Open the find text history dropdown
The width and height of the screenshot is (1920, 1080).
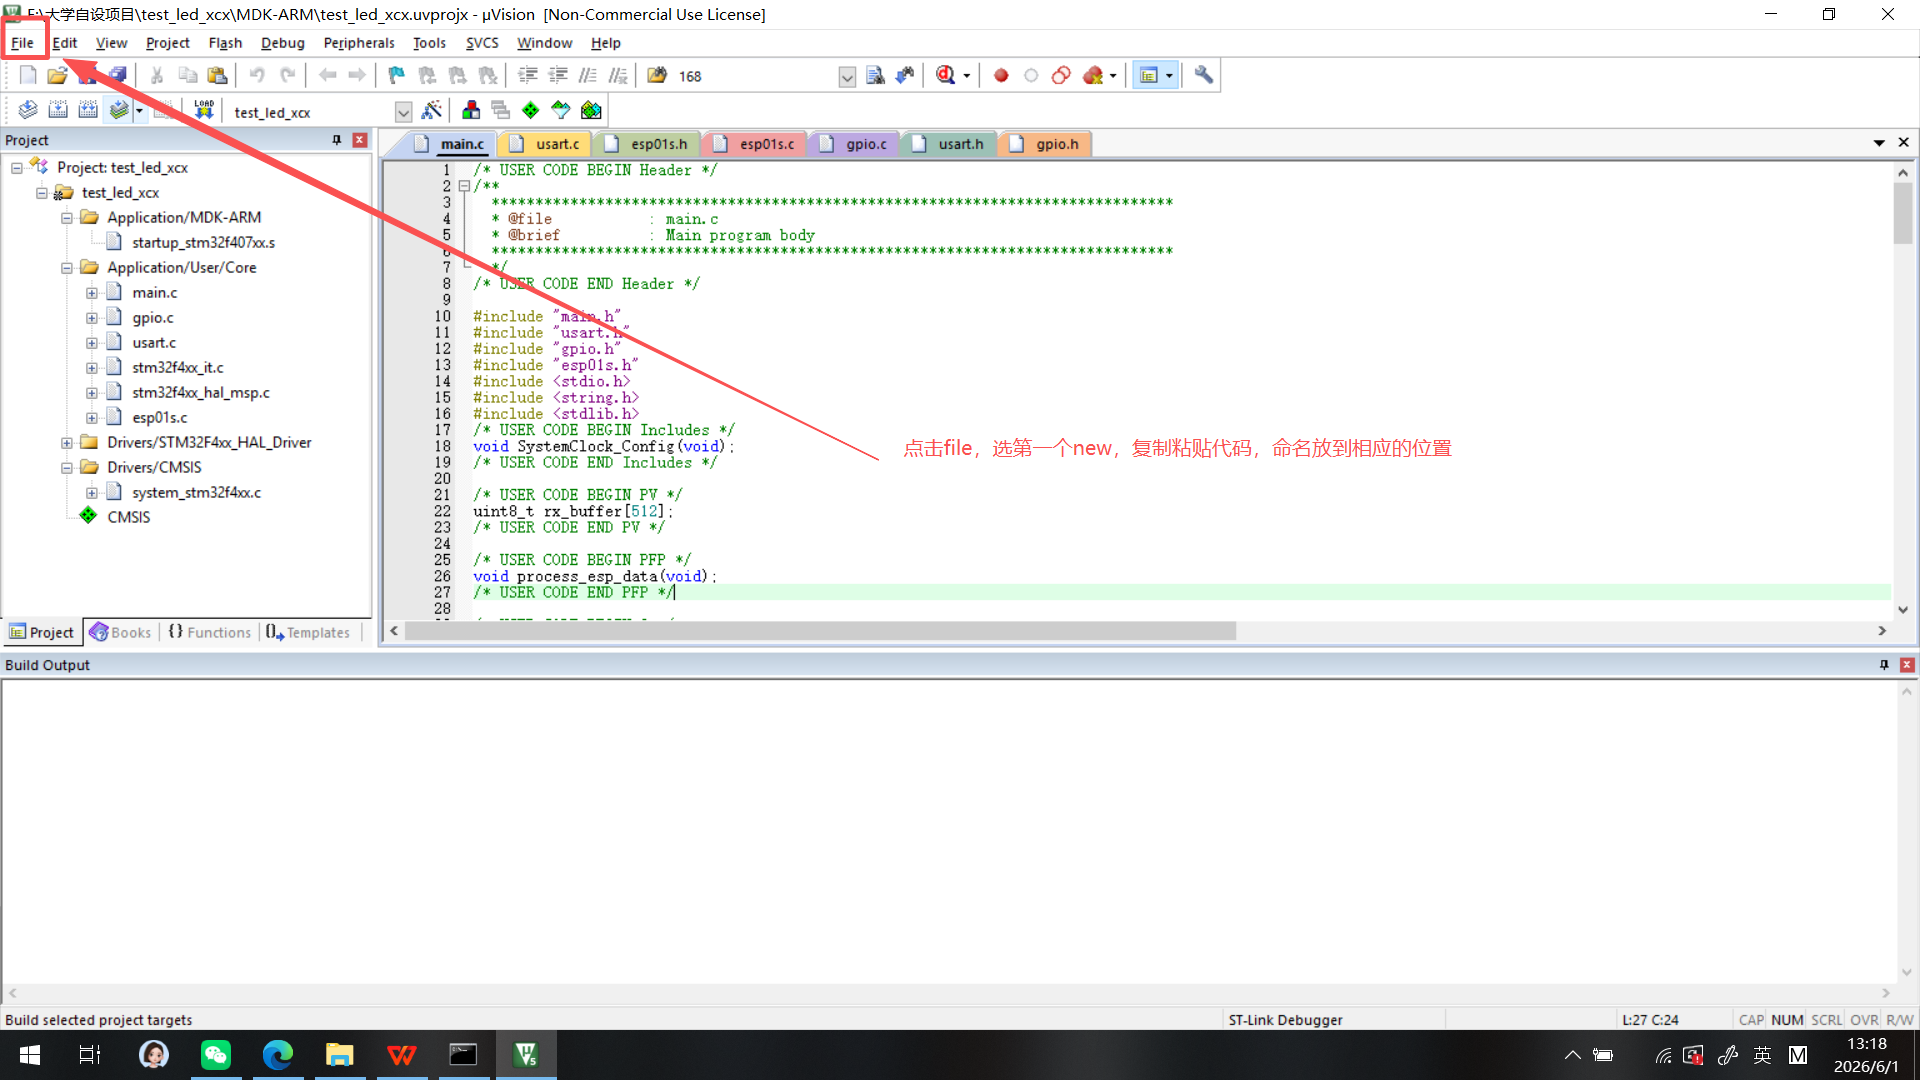point(847,76)
